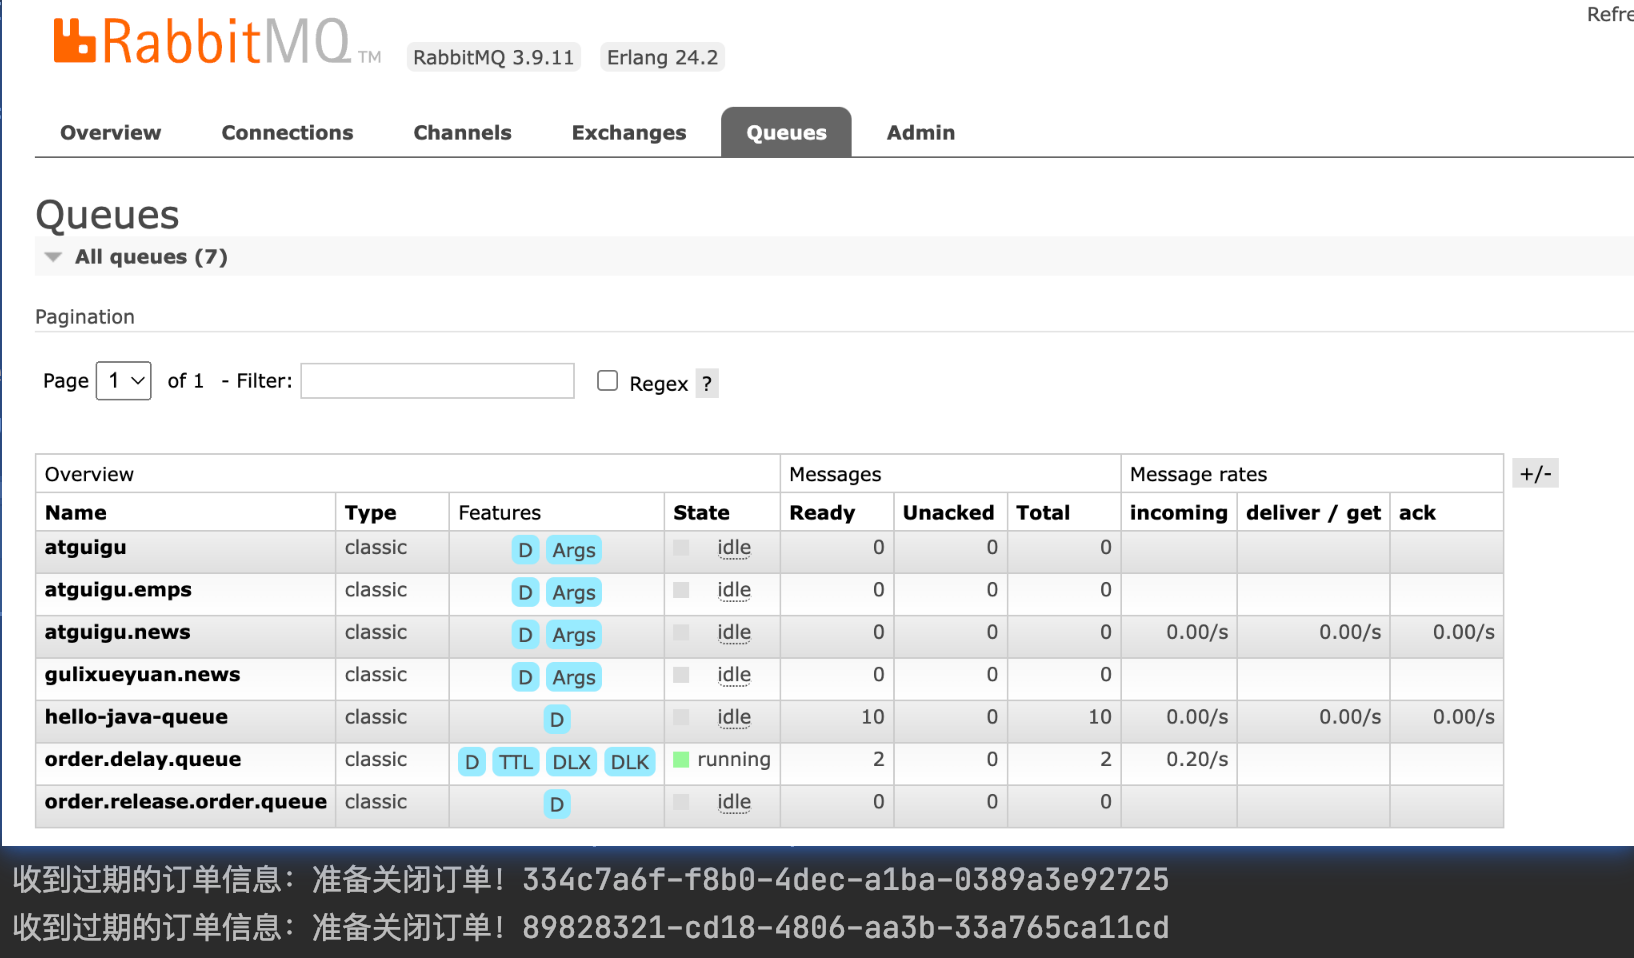Sort by the Total column header

click(1043, 513)
